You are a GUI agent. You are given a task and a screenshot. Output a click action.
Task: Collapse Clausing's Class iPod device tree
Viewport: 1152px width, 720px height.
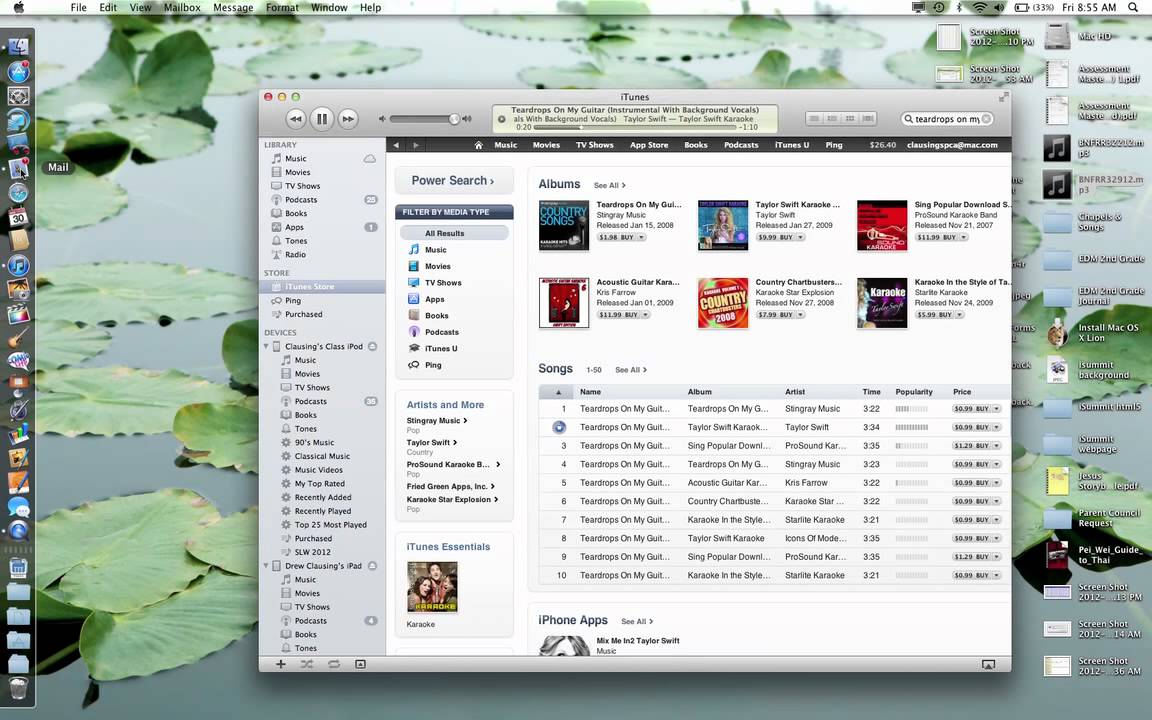266,346
